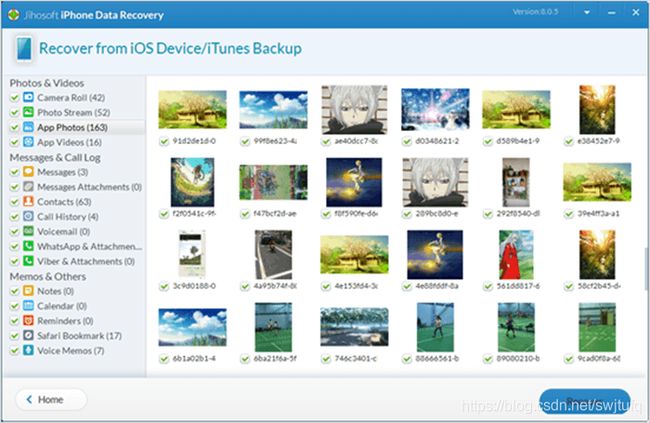Click the Voicemail icon
The height and width of the screenshot is (423, 650).
click(28, 231)
